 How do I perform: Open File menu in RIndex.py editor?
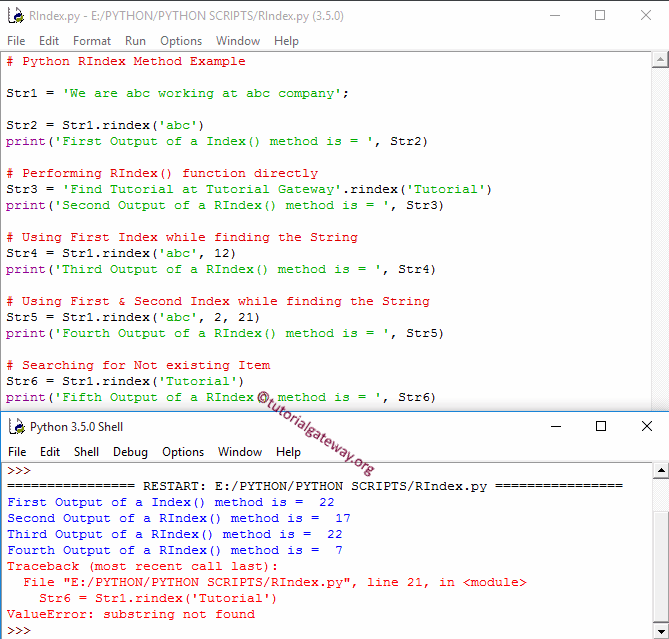(x=16, y=41)
